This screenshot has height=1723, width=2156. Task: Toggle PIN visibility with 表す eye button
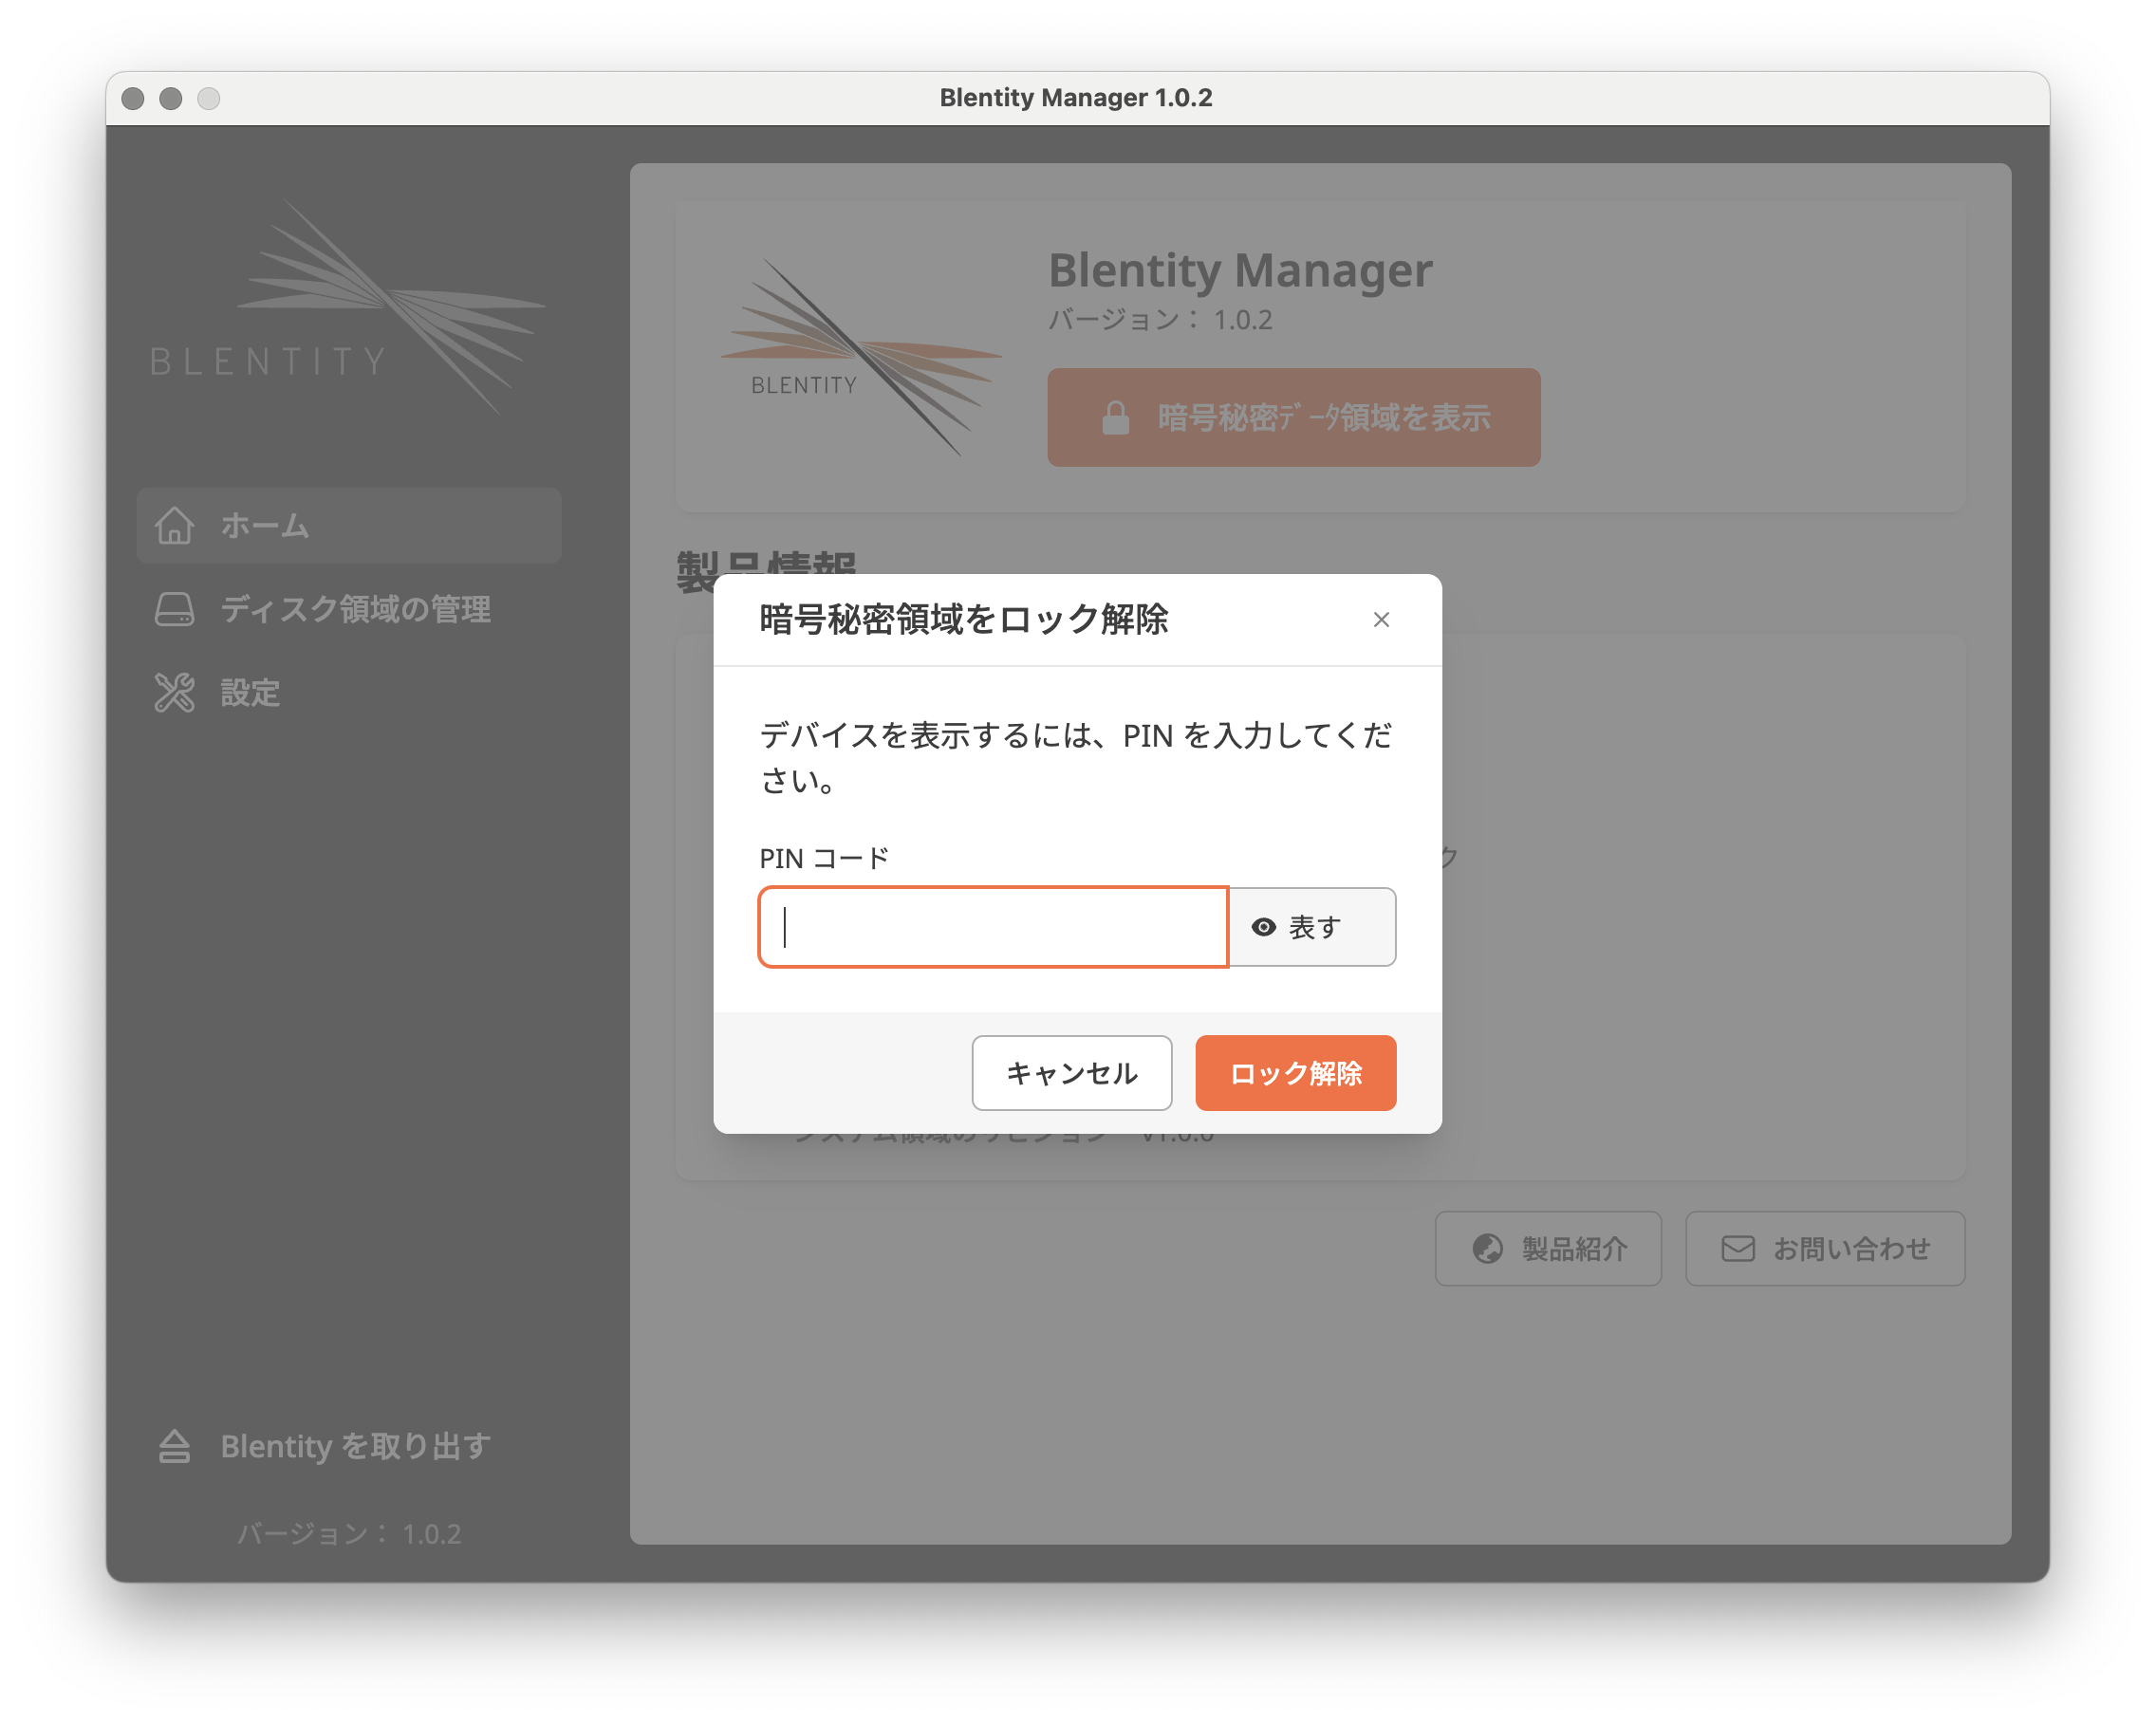1312,927
